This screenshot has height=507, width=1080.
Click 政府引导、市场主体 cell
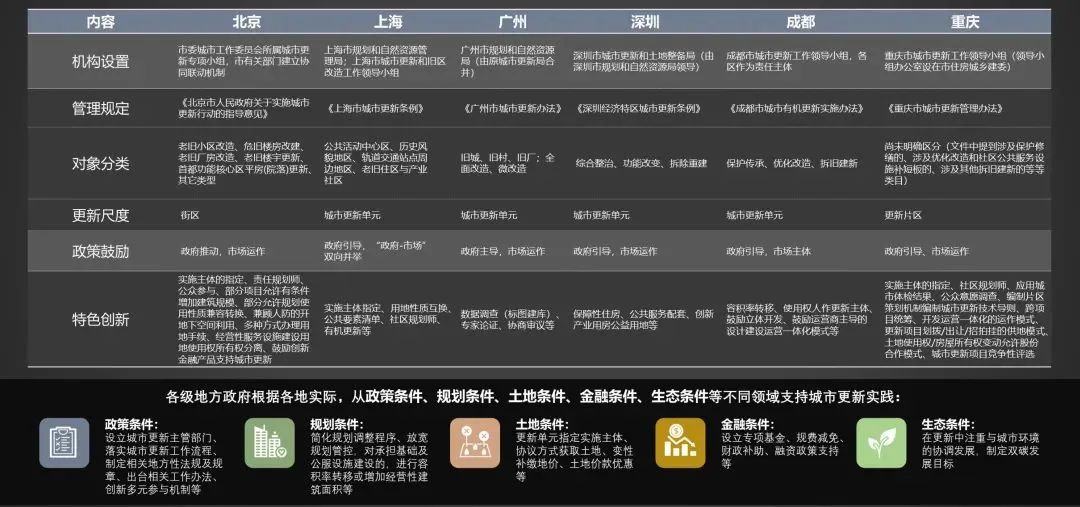[769, 251]
